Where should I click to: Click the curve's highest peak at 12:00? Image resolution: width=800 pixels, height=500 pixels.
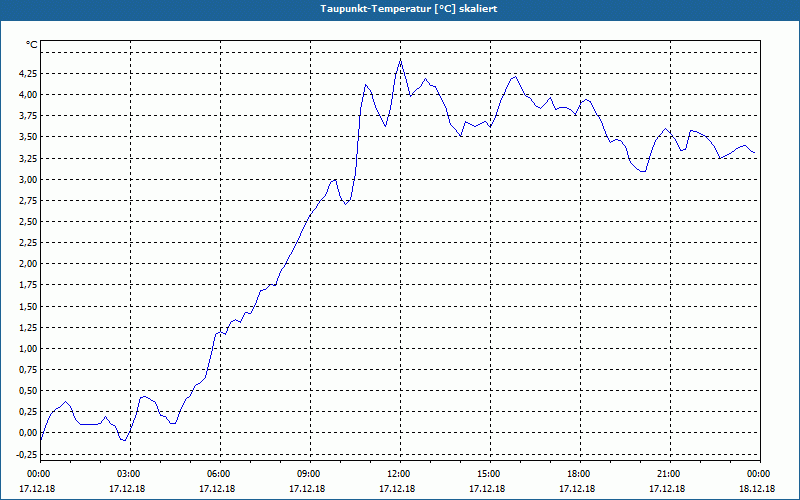[401, 60]
